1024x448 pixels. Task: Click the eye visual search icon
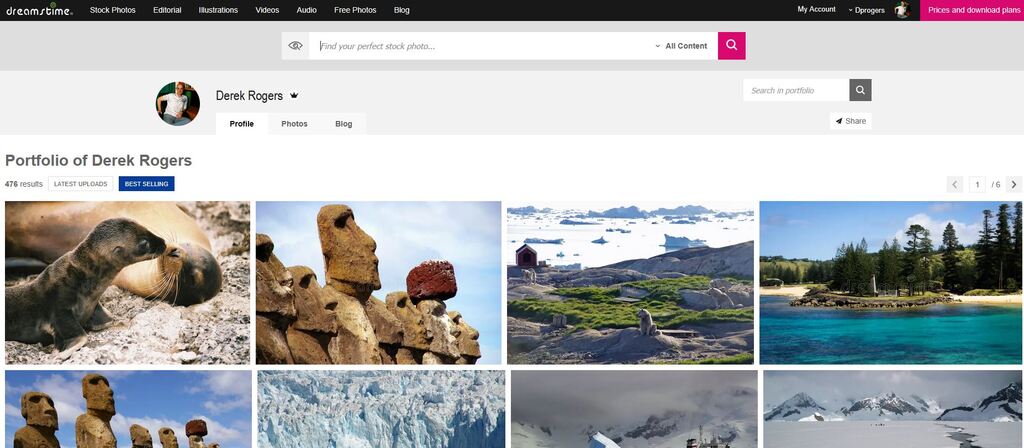295,46
